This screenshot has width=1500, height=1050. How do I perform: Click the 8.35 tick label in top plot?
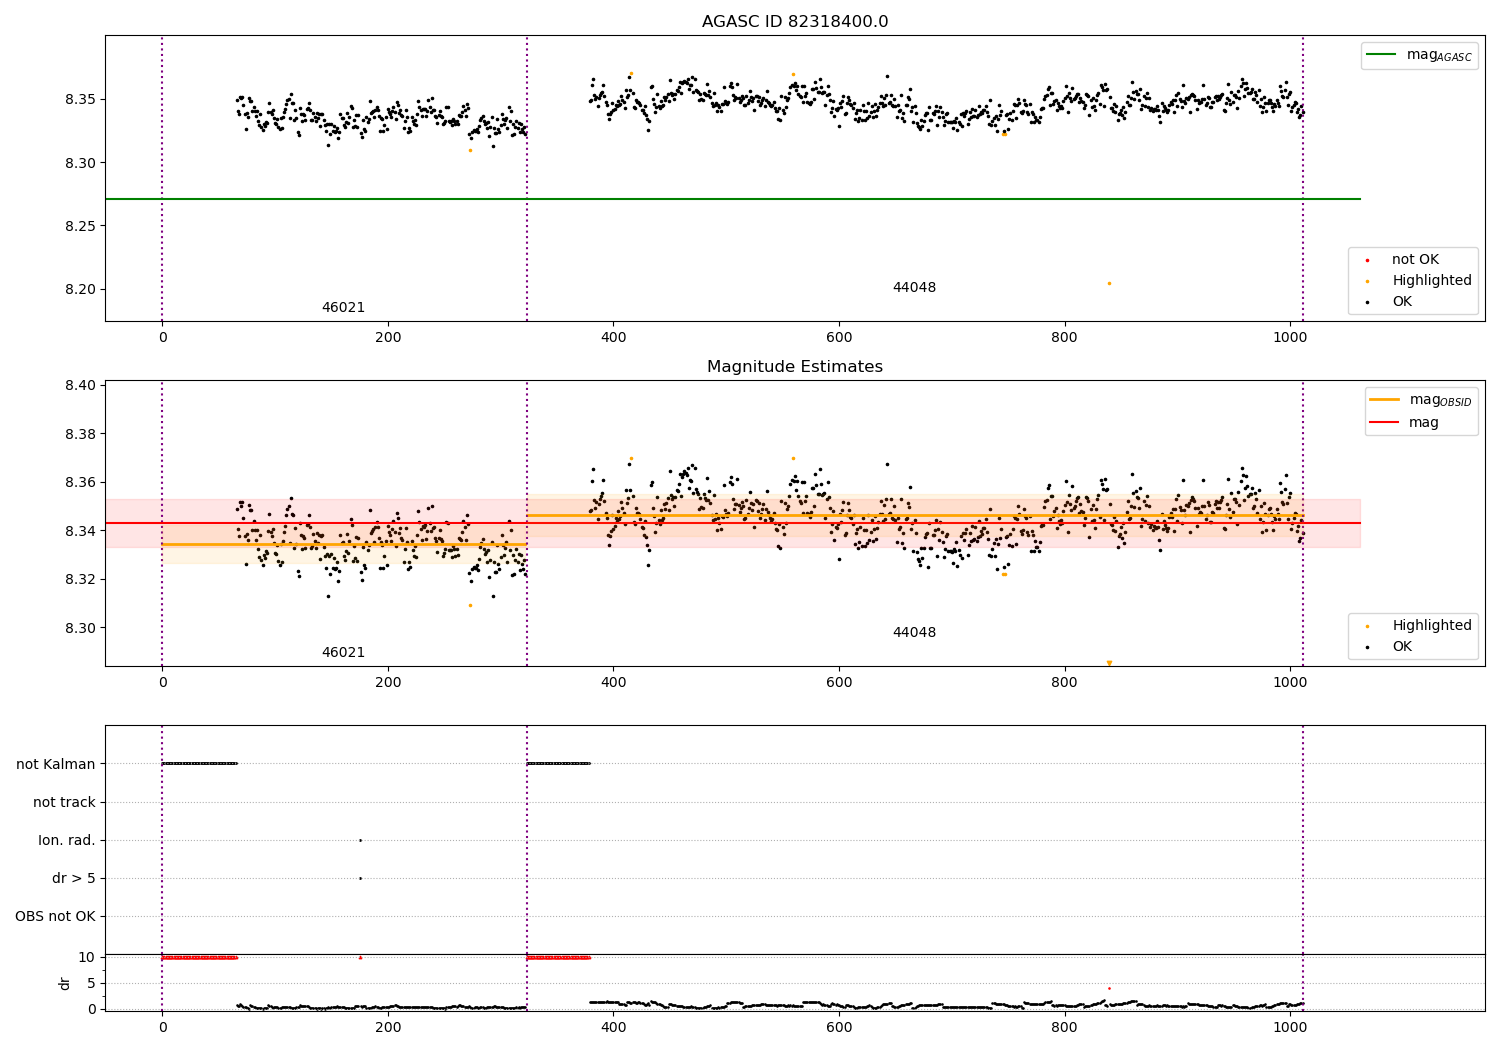[80, 99]
